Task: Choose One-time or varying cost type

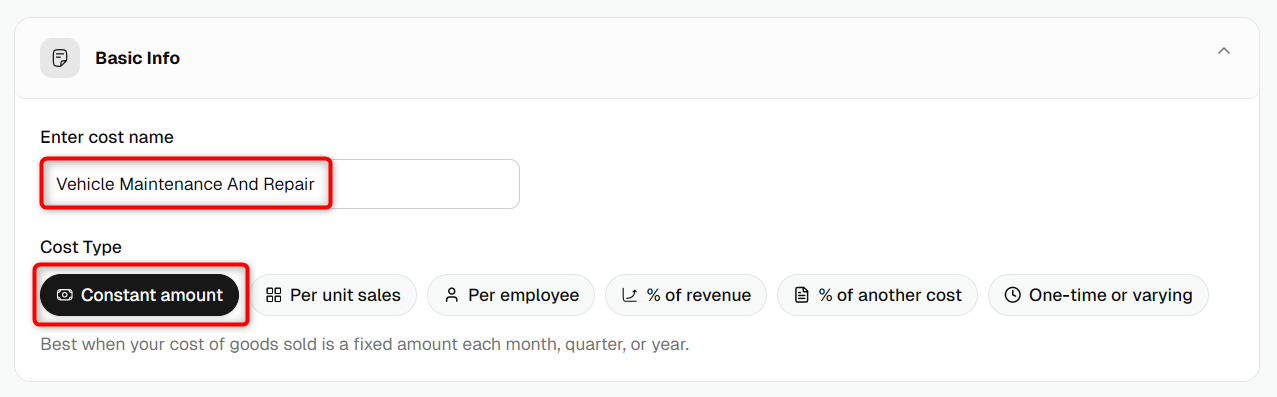Action: (x=1098, y=295)
